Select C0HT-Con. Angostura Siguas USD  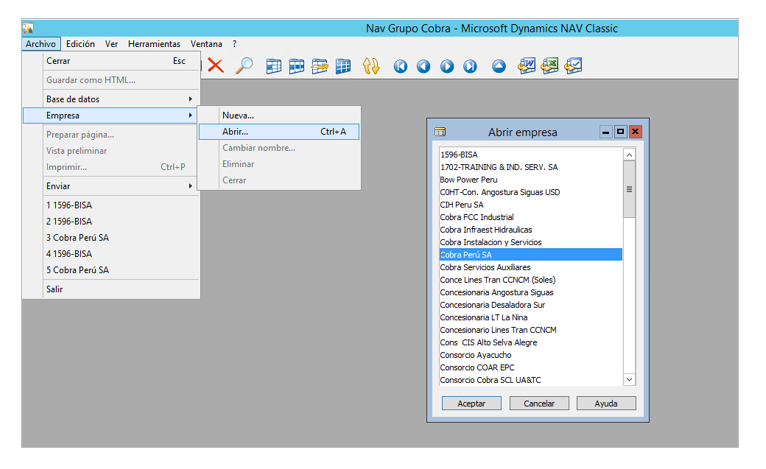pos(531,192)
